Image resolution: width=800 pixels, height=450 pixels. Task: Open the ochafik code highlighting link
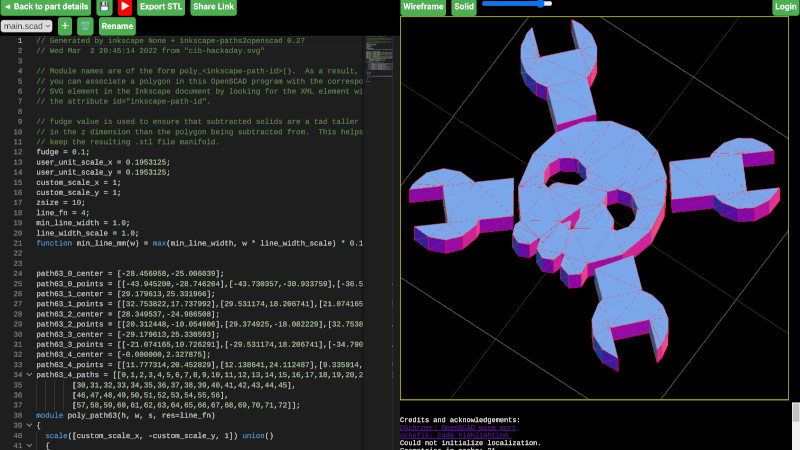456,435
